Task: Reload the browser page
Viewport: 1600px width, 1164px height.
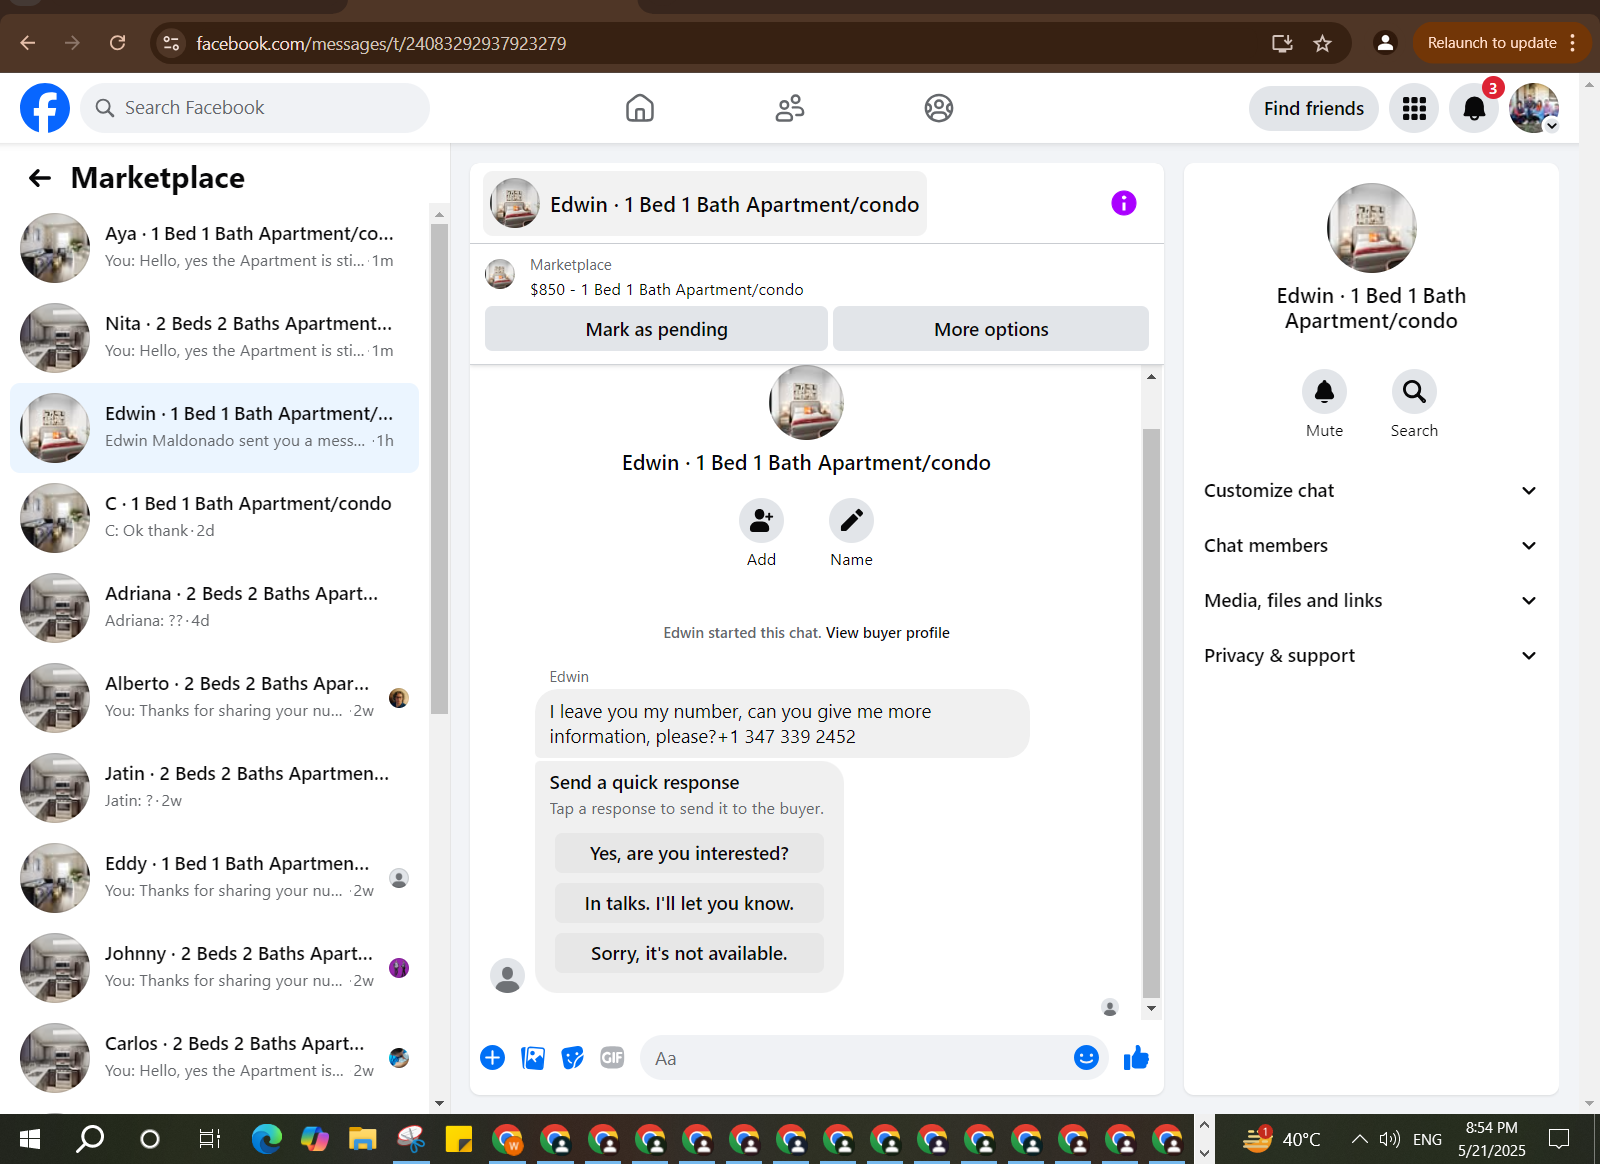Action: click(117, 43)
